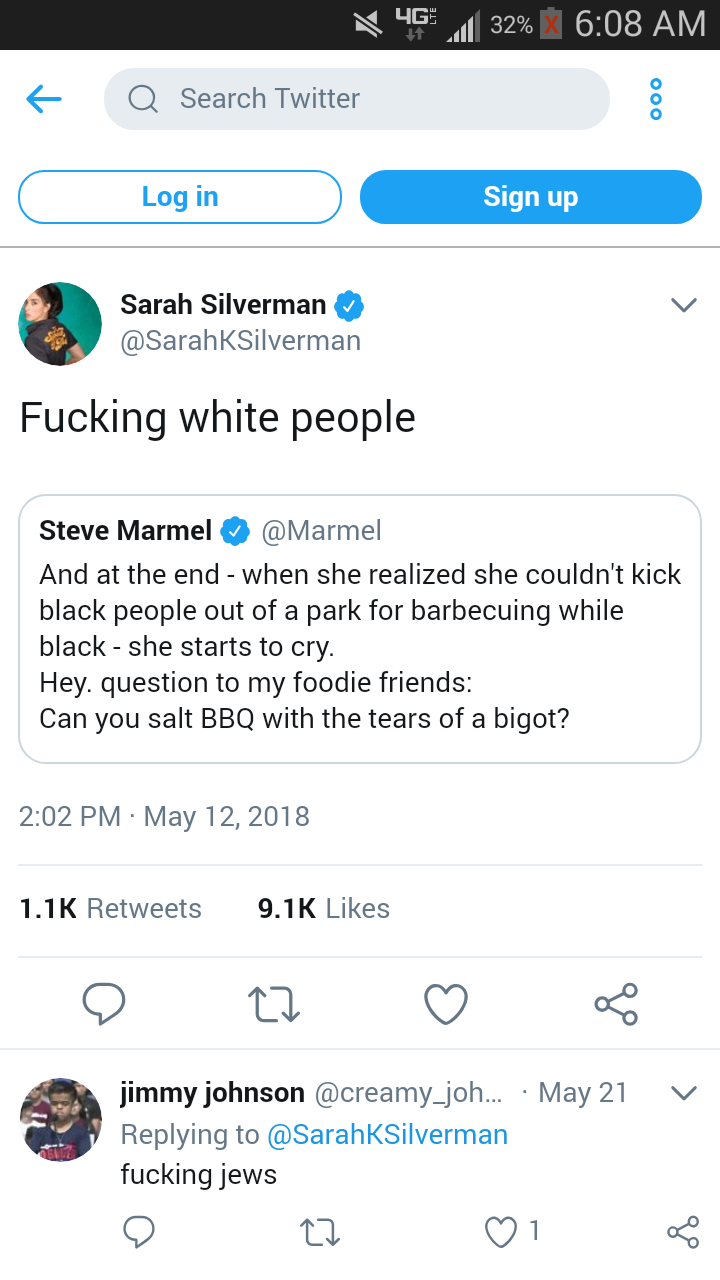Expand options chevron on jimmy johnson's reply

coord(683,1093)
